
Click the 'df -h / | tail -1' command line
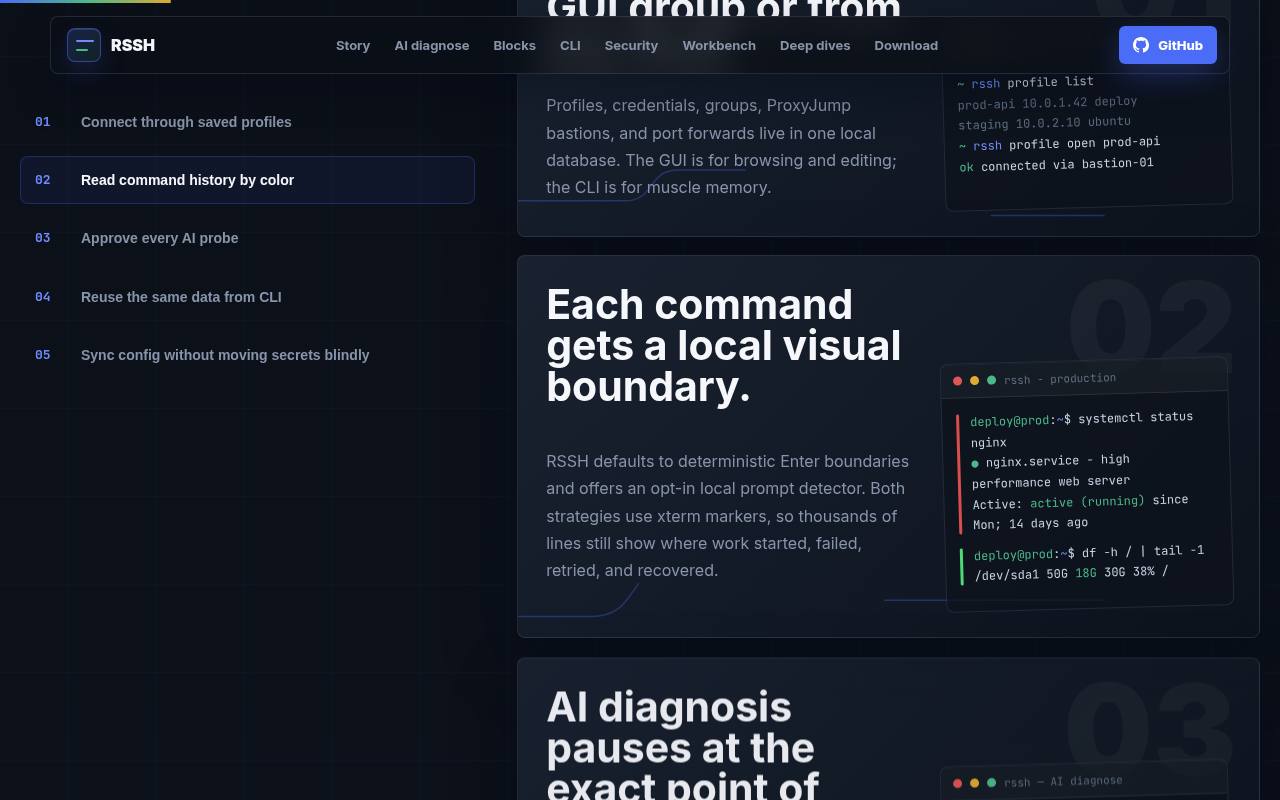(x=1089, y=552)
